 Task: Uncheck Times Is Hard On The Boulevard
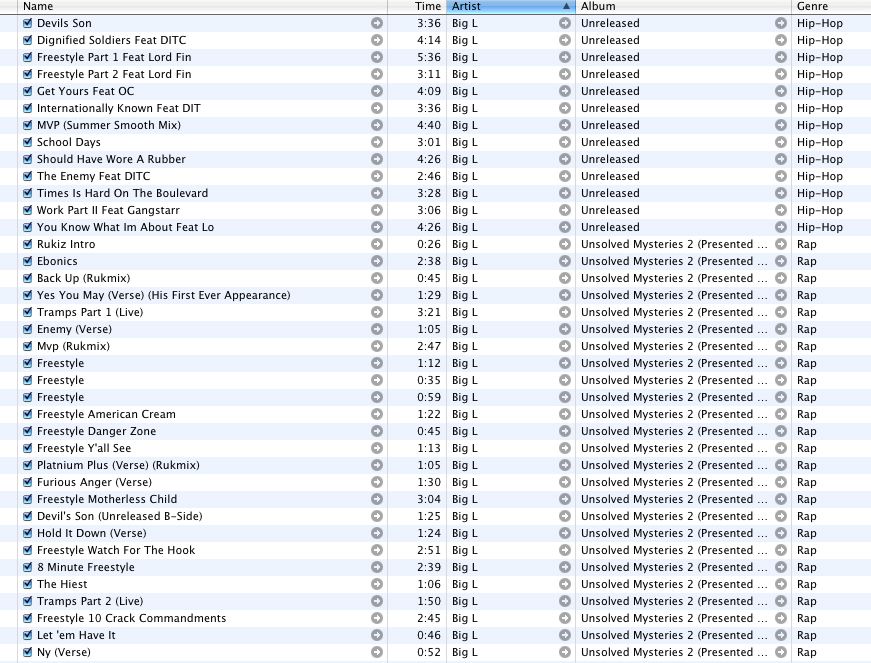pyautogui.click(x=27, y=193)
